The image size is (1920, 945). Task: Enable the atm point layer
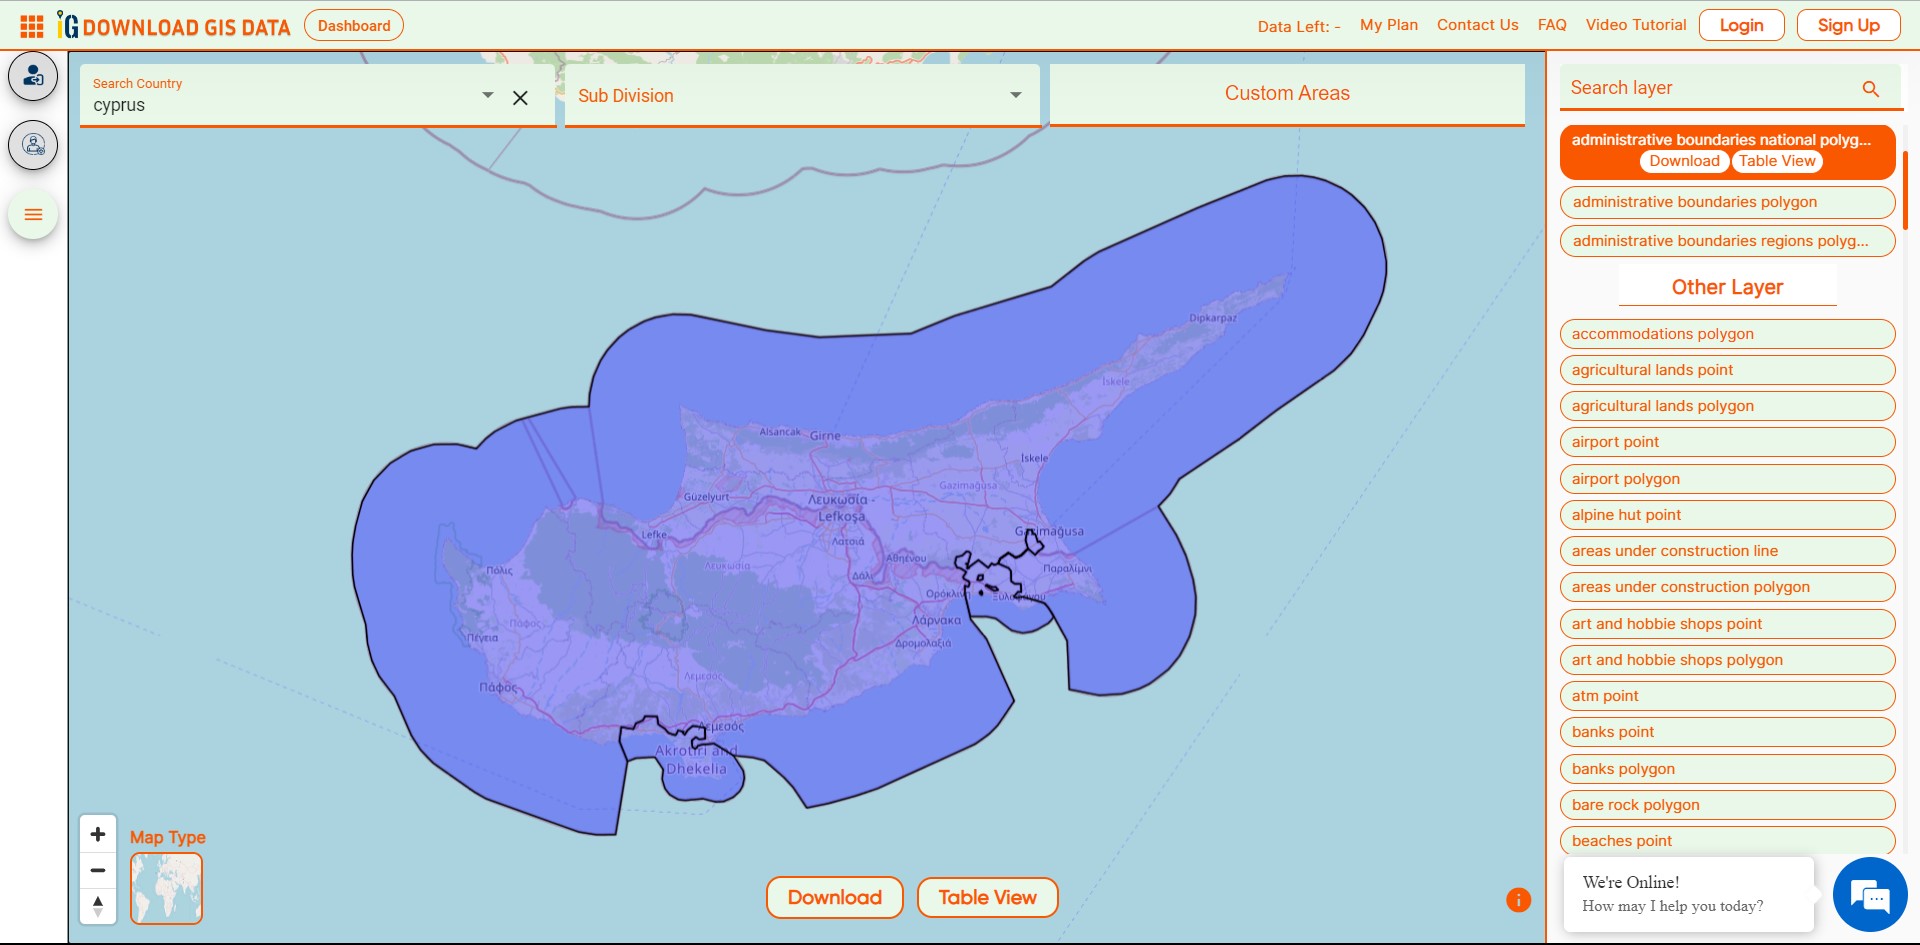(x=1727, y=695)
